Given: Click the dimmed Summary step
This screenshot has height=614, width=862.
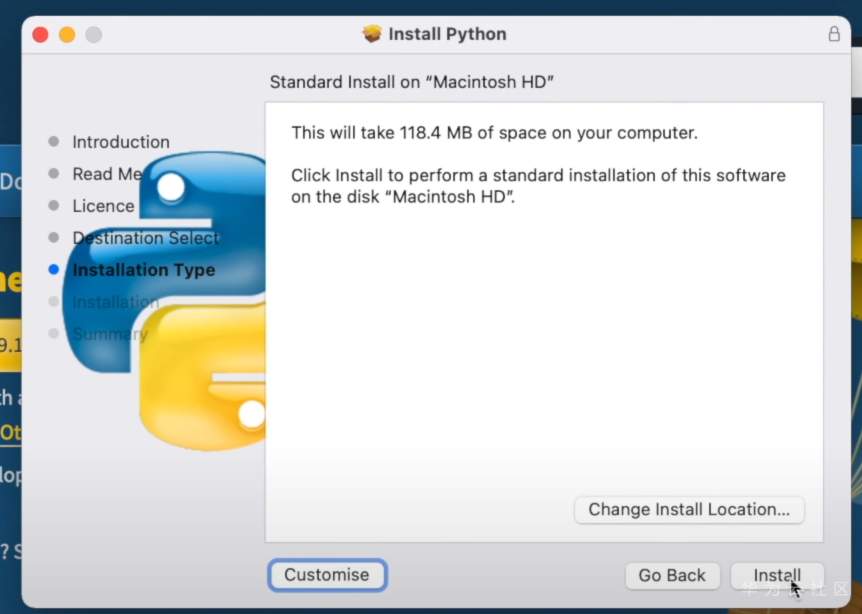Looking at the screenshot, I should 109,334.
